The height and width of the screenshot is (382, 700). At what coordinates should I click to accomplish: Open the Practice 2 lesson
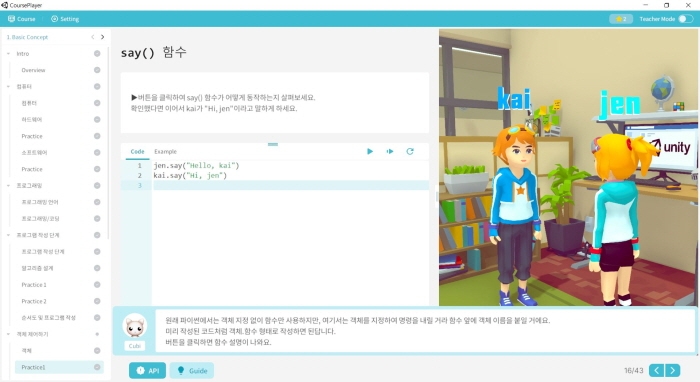pyautogui.click(x=33, y=301)
